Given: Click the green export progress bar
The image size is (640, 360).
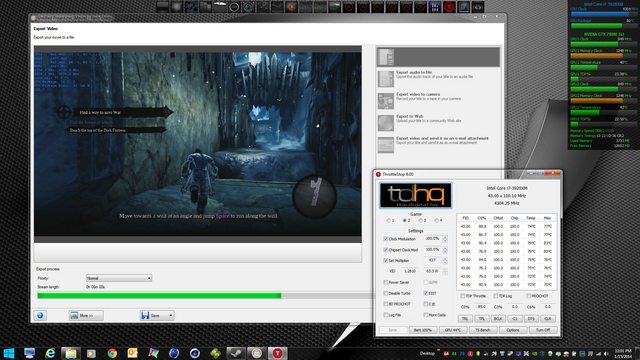Looking at the screenshot, I should coord(159,296).
